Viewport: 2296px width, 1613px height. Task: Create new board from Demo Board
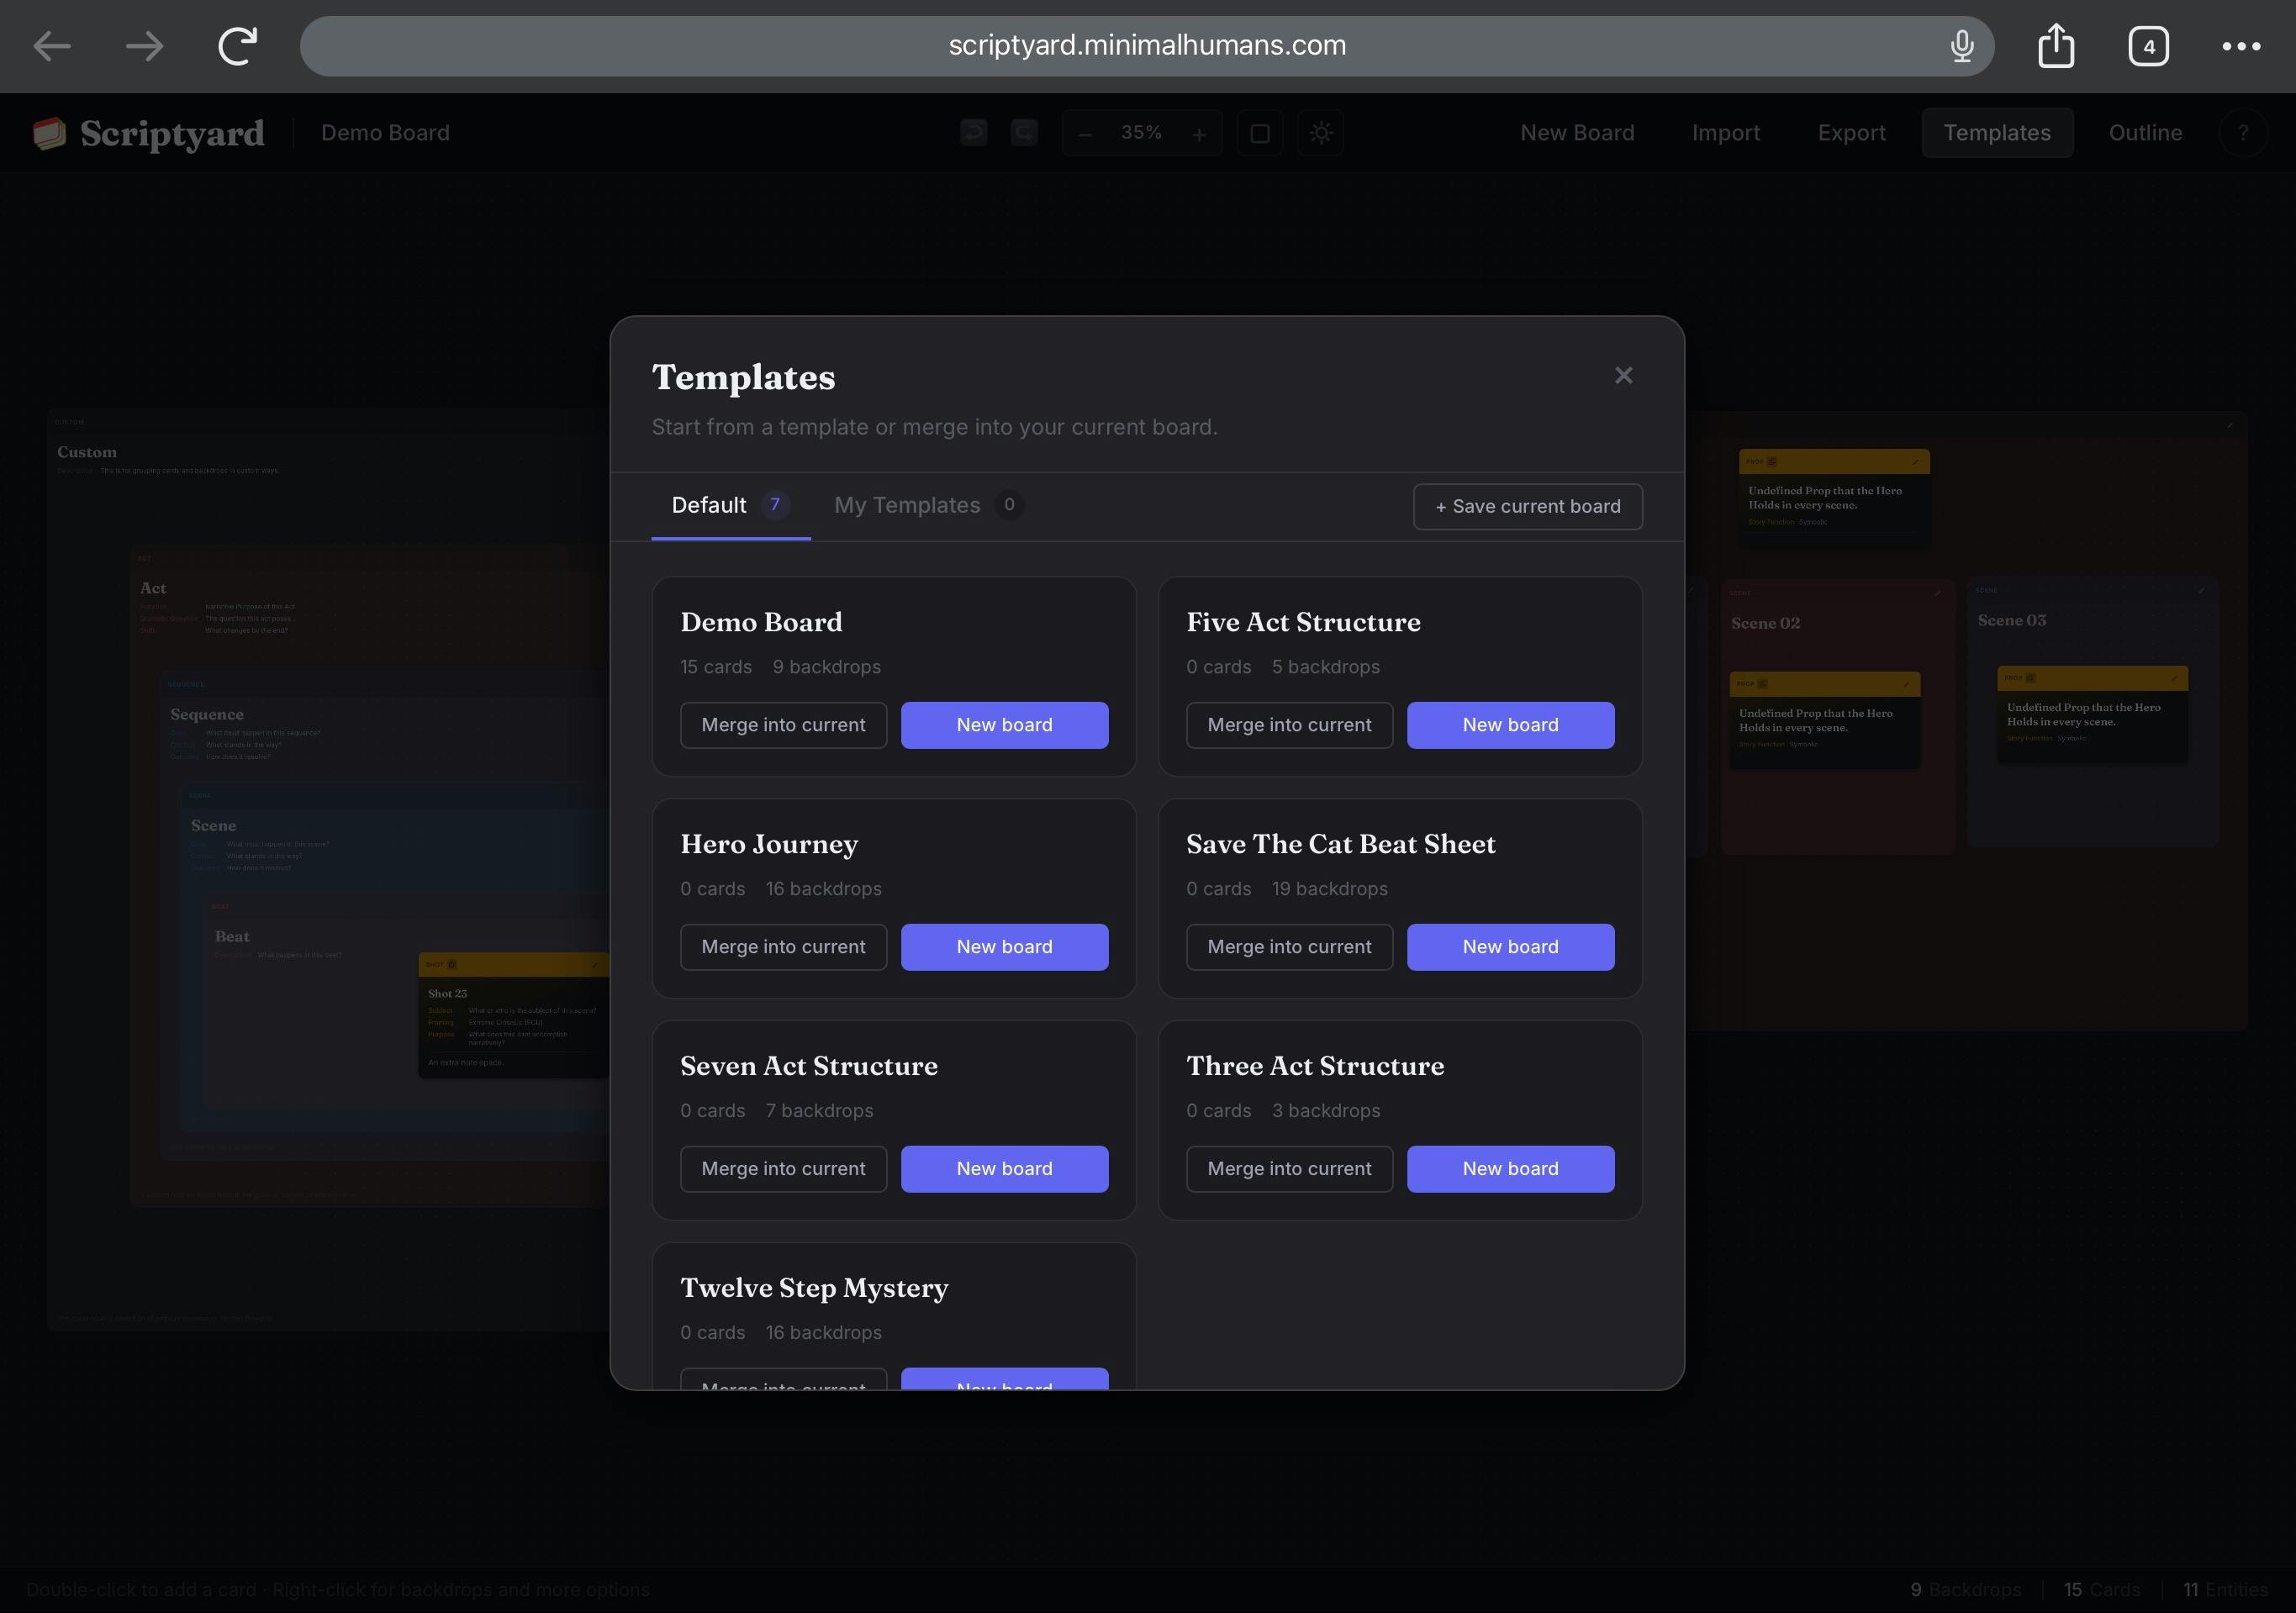pos(1004,725)
